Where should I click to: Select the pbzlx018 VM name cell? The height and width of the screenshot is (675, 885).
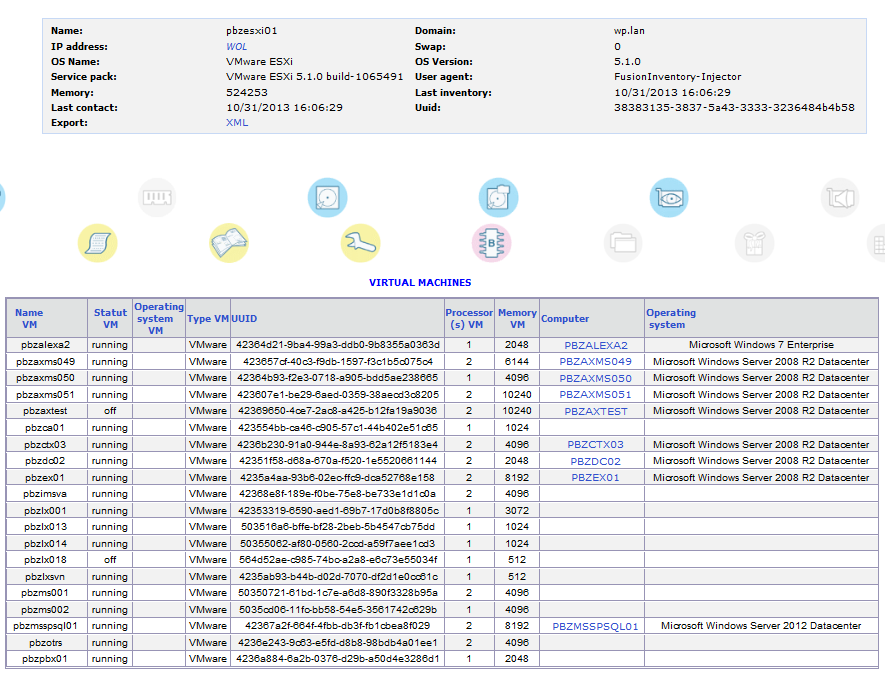point(45,560)
